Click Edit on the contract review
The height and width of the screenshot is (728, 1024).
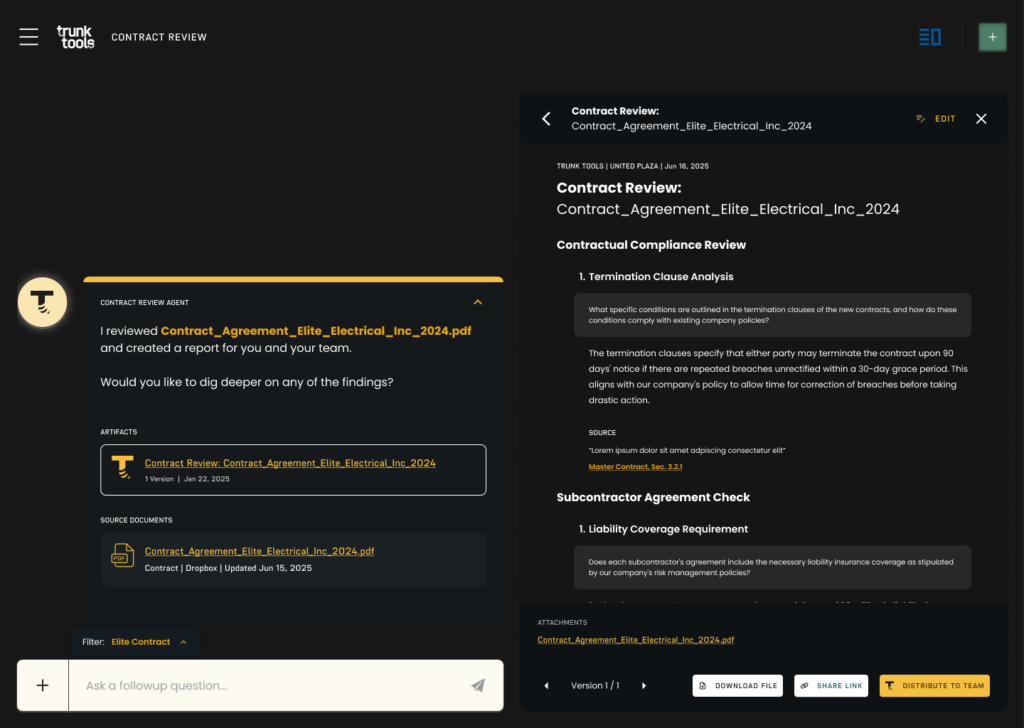tap(936, 119)
